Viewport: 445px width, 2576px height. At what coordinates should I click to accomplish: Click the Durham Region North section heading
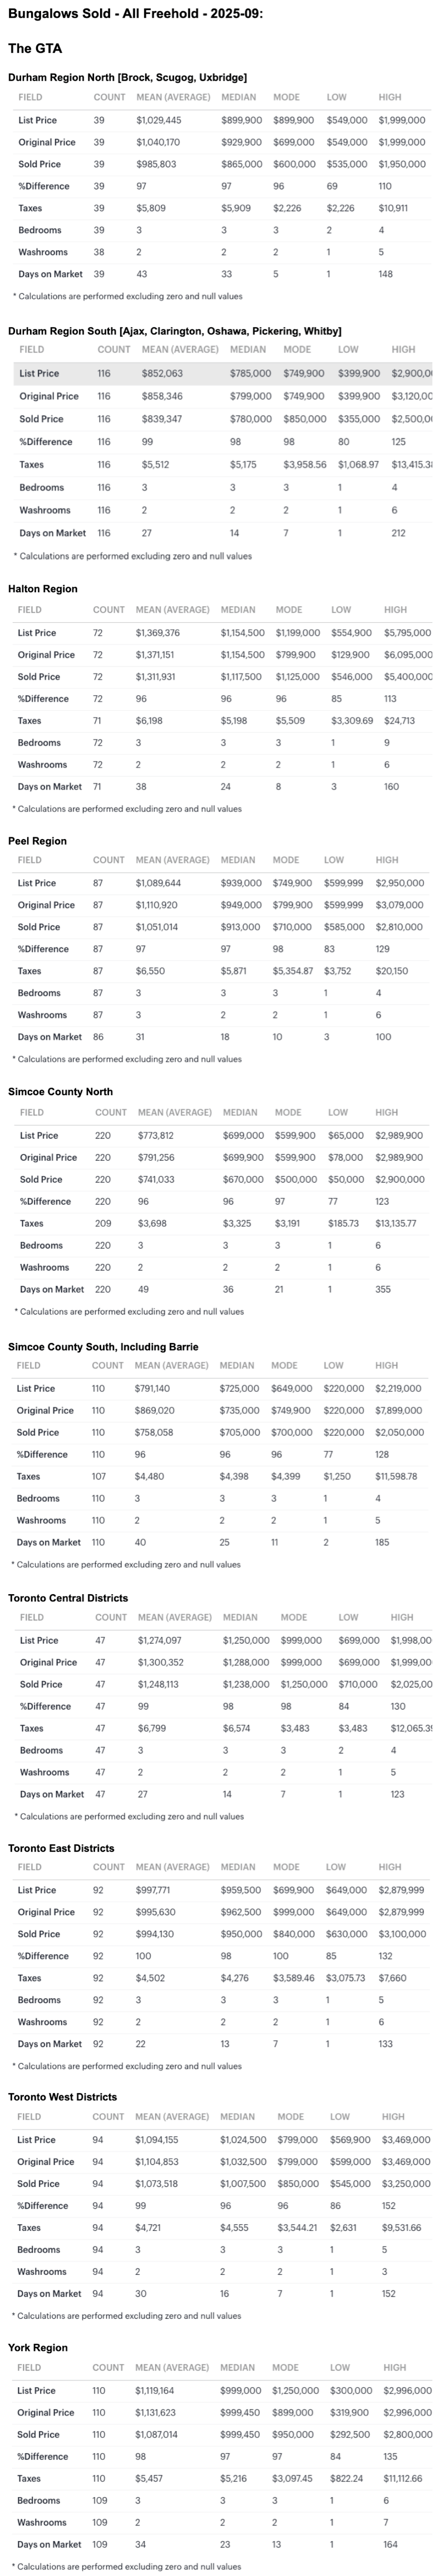coord(127,77)
